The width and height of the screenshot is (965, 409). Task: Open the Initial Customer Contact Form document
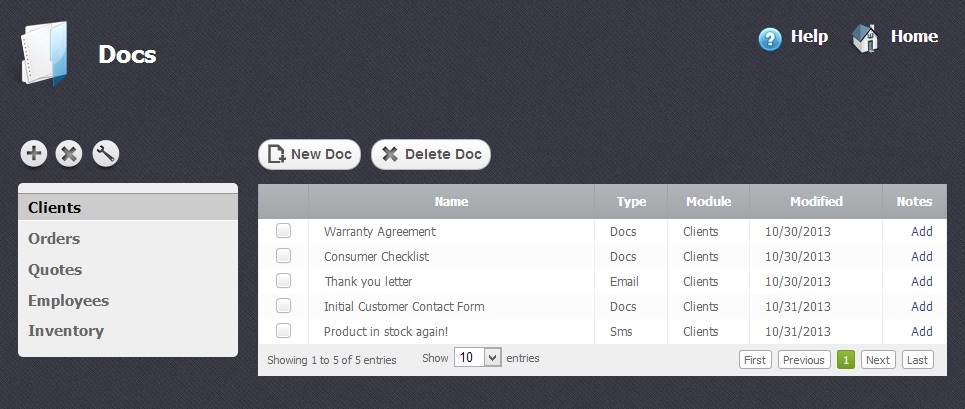[404, 306]
